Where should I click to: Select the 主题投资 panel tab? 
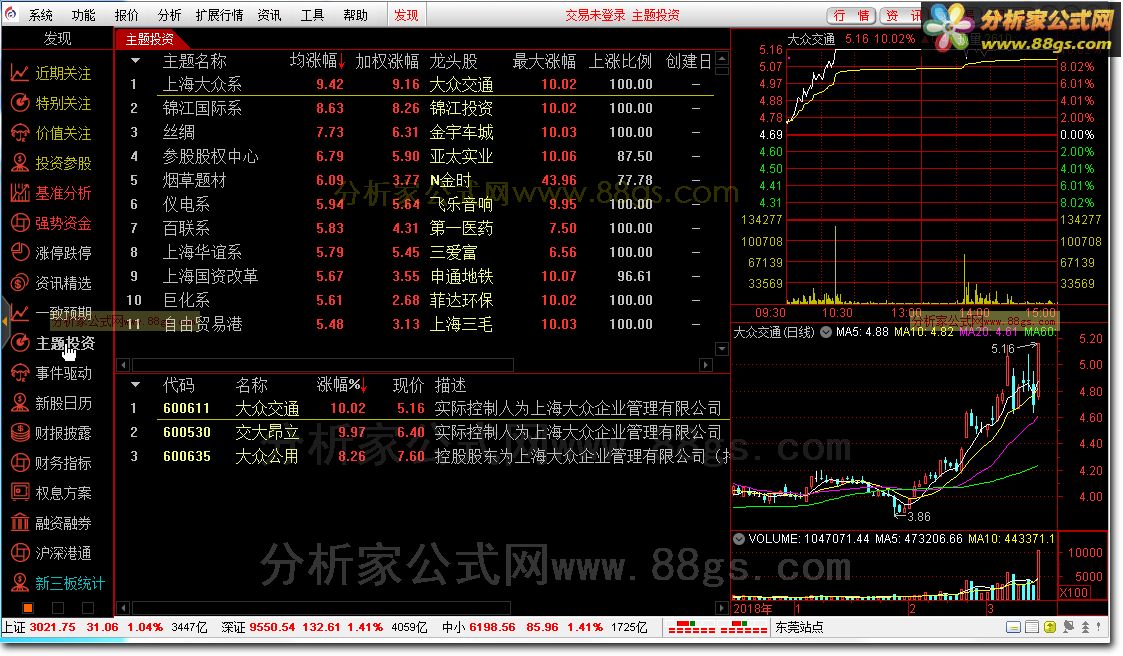149,39
